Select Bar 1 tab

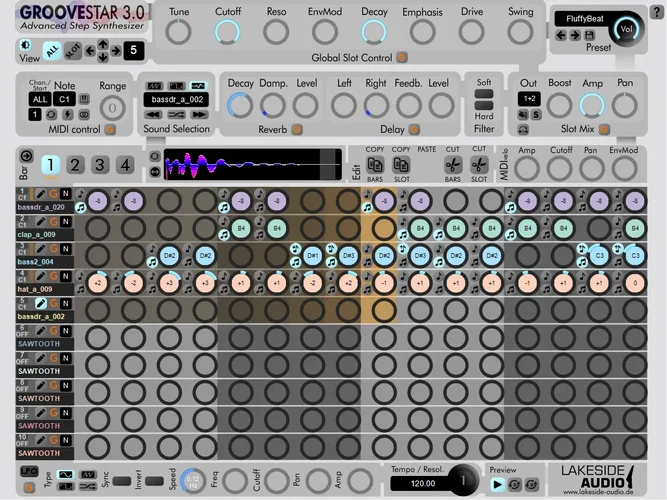tap(50, 165)
